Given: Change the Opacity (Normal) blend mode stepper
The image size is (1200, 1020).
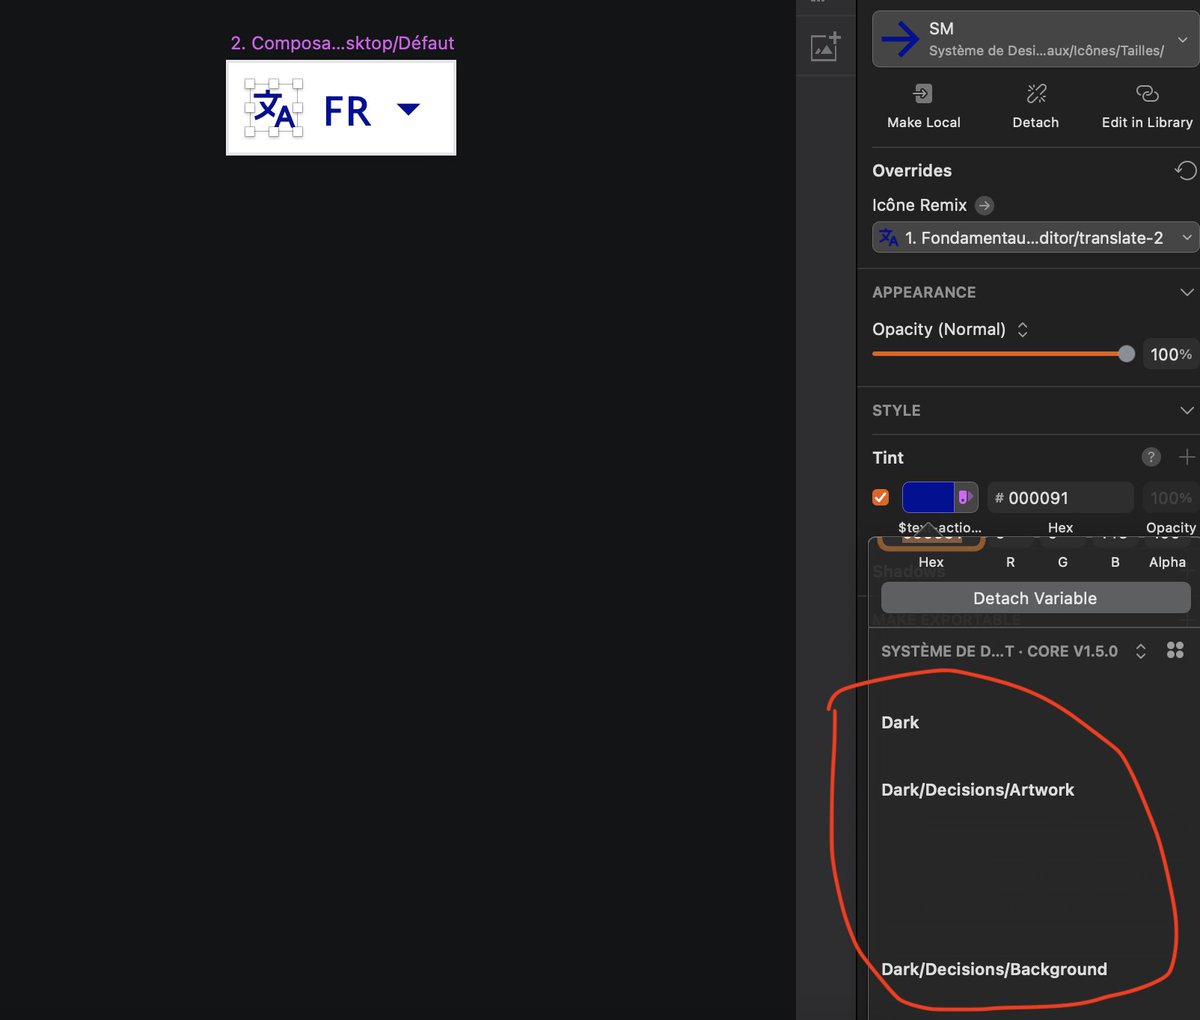Looking at the screenshot, I should pos(1022,329).
